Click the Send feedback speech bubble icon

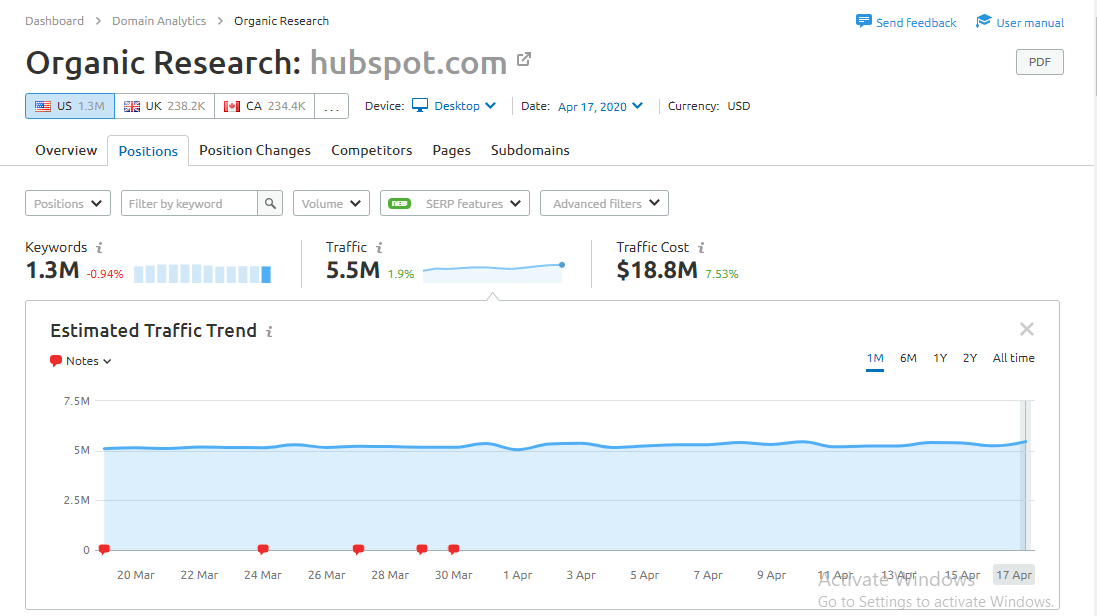pos(863,21)
